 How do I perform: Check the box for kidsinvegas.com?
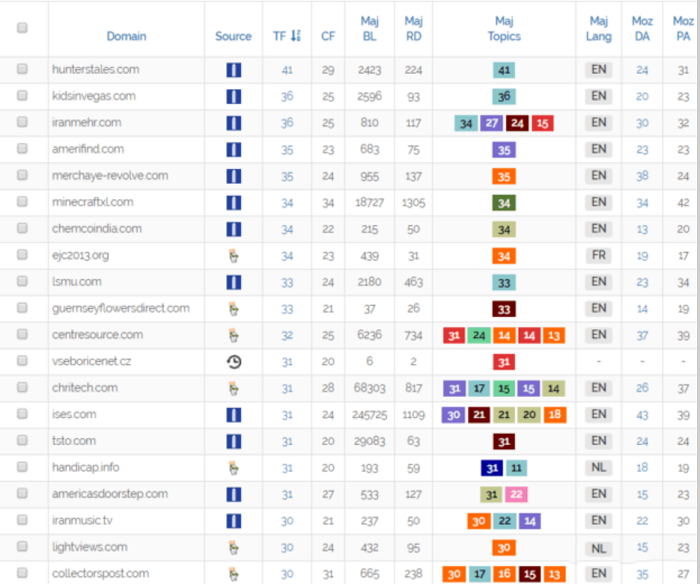coord(22,96)
